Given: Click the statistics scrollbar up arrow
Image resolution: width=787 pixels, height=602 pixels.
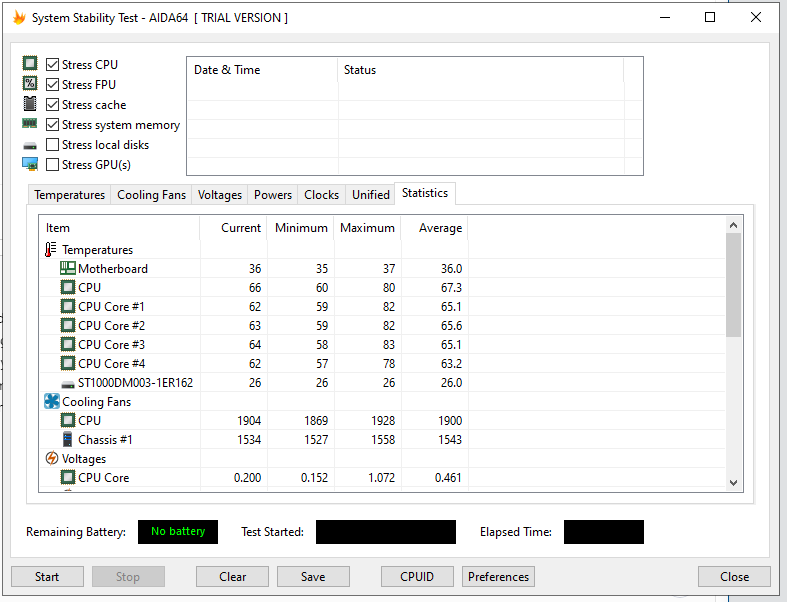Looking at the screenshot, I should (733, 225).
